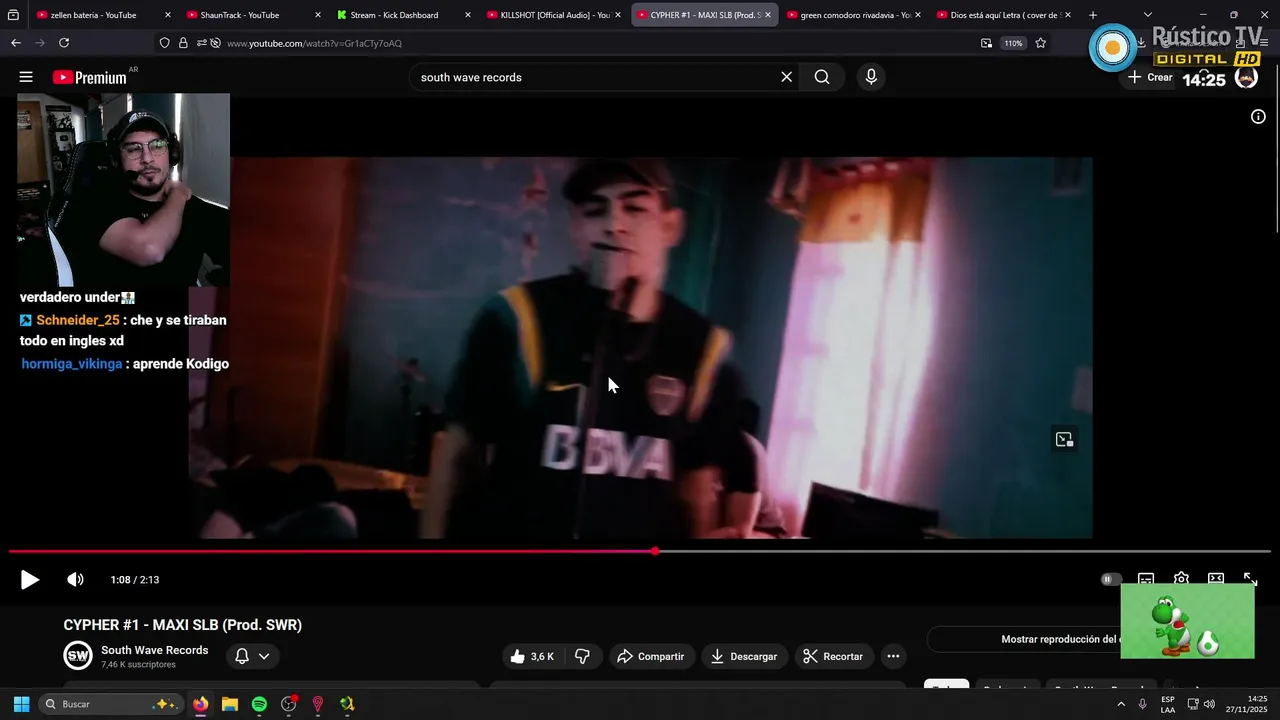Go back in browser history
The image size is (1280, 720).
pyautogui.click(x=16, y=43)
